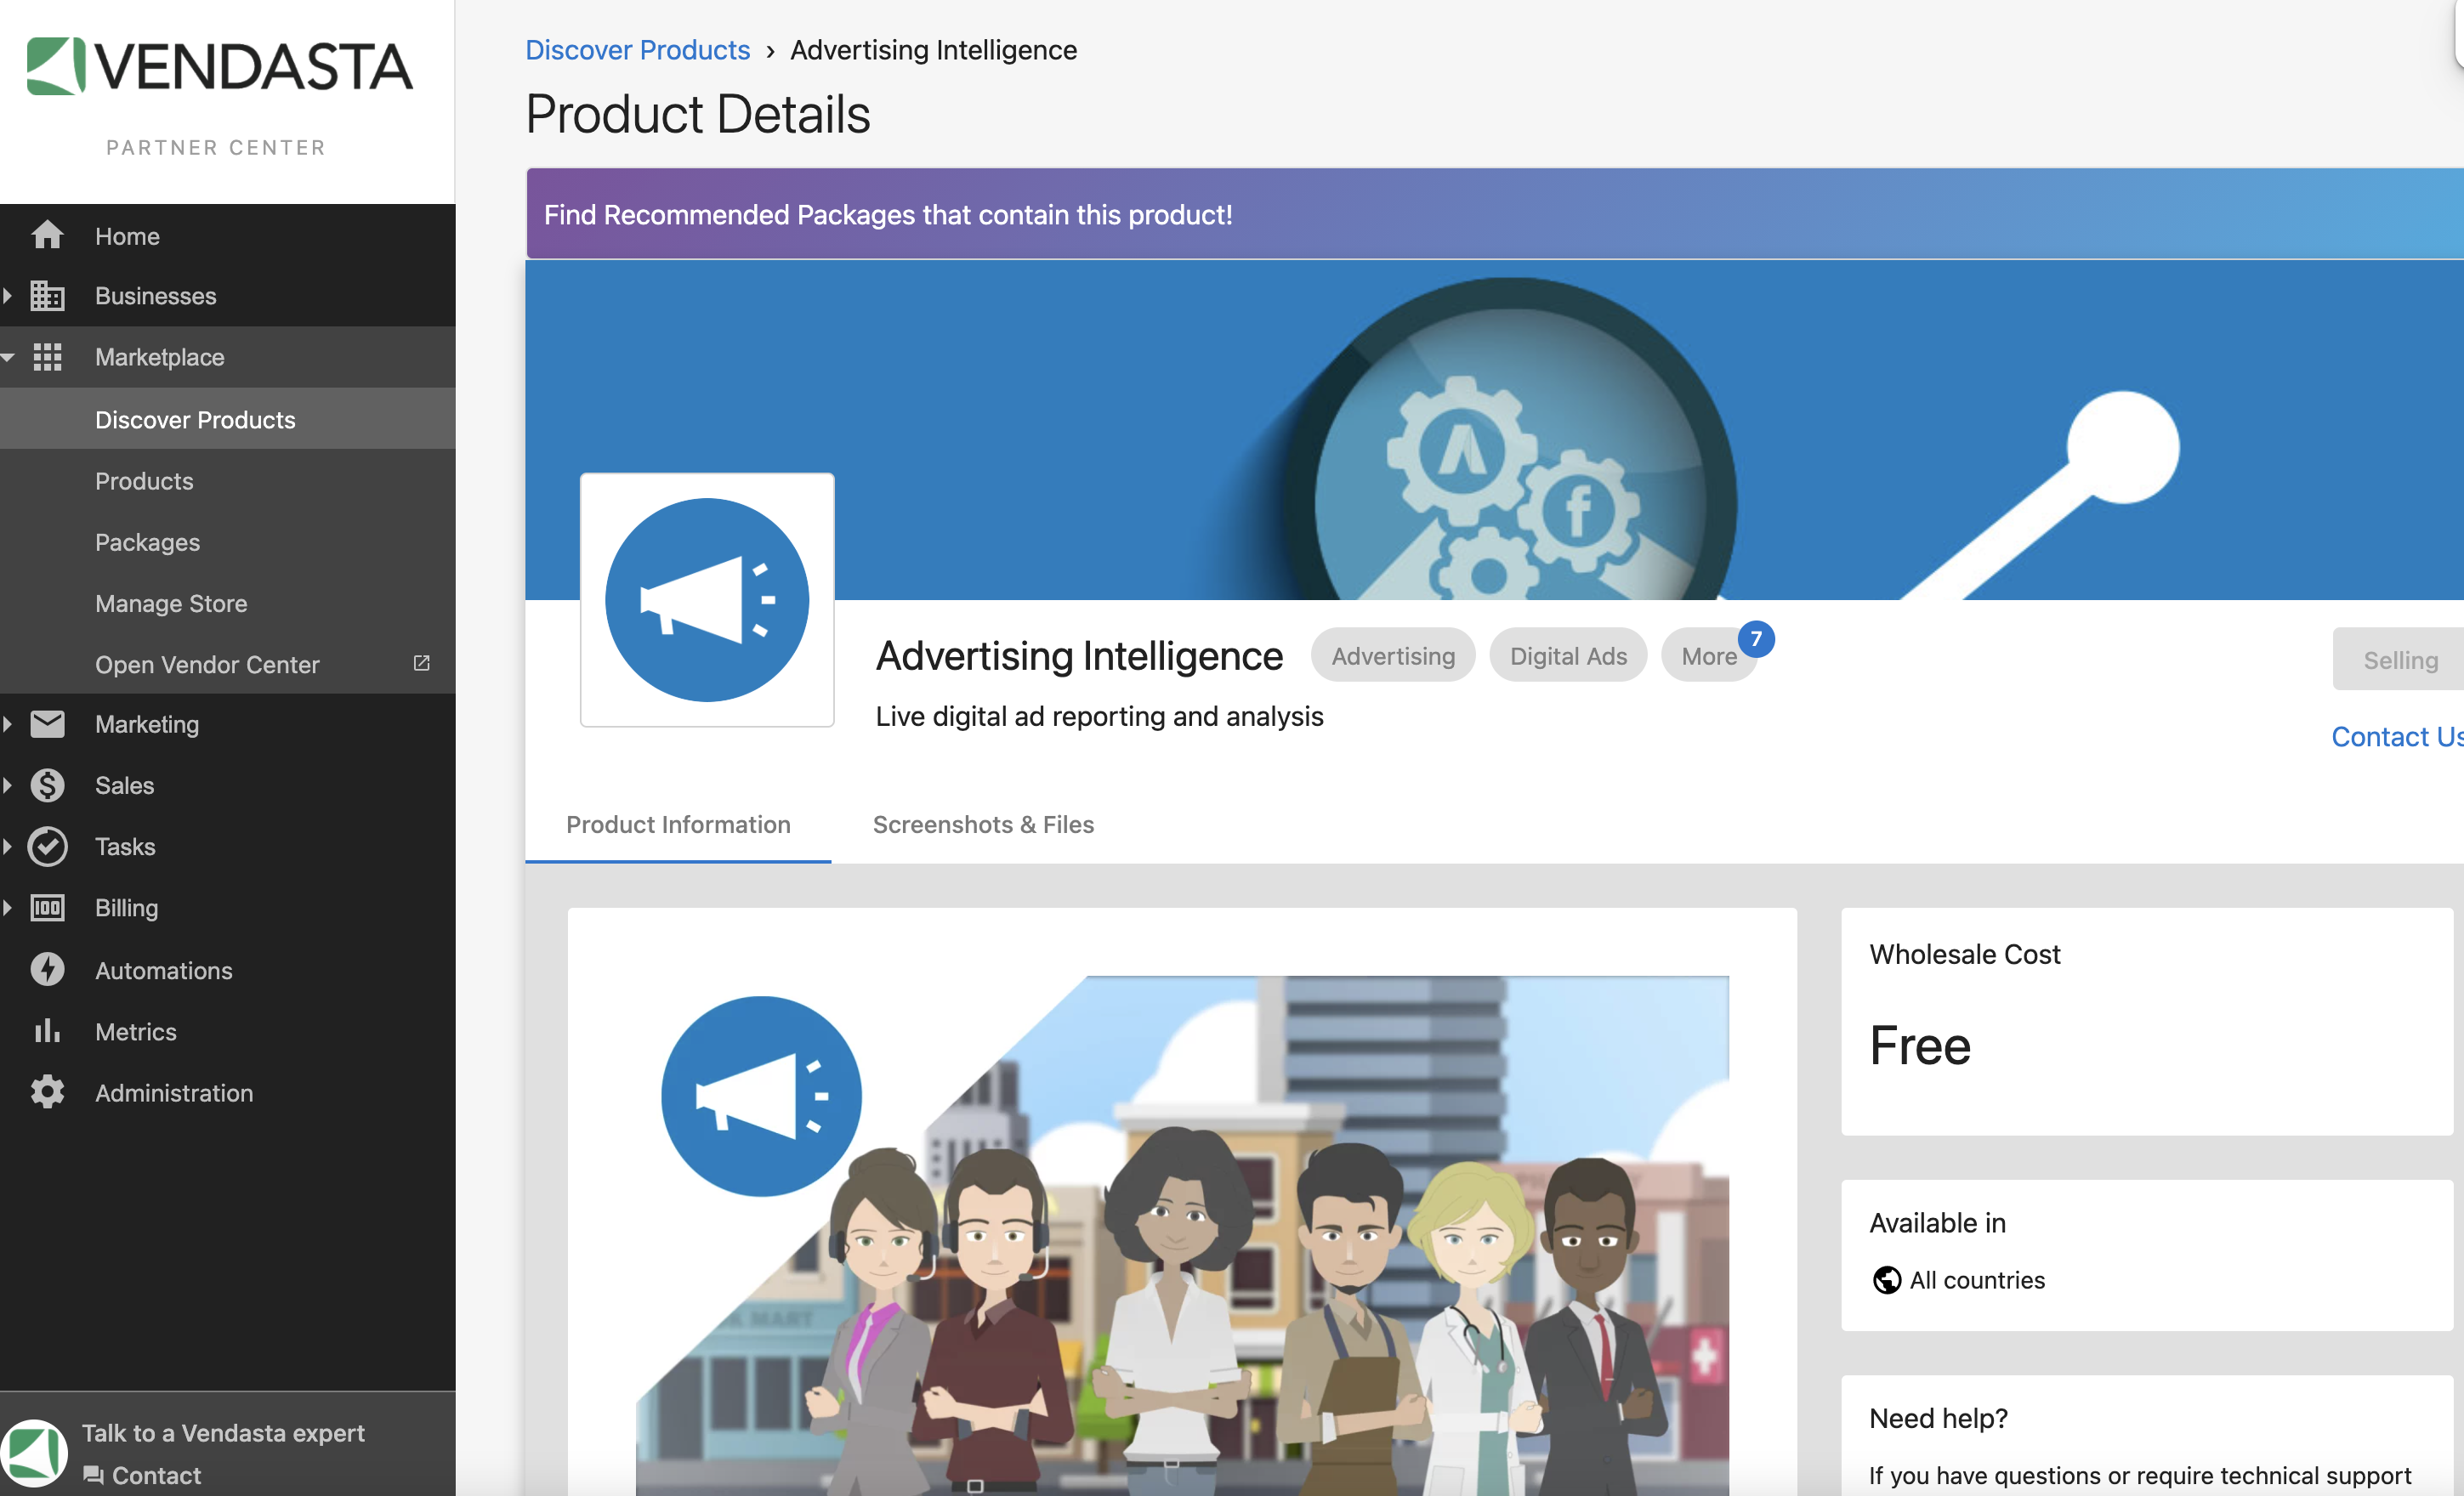2464x1496 pixels.
Task: Click the Find Recommended Packages banner
Action: tap(1495, 214)
